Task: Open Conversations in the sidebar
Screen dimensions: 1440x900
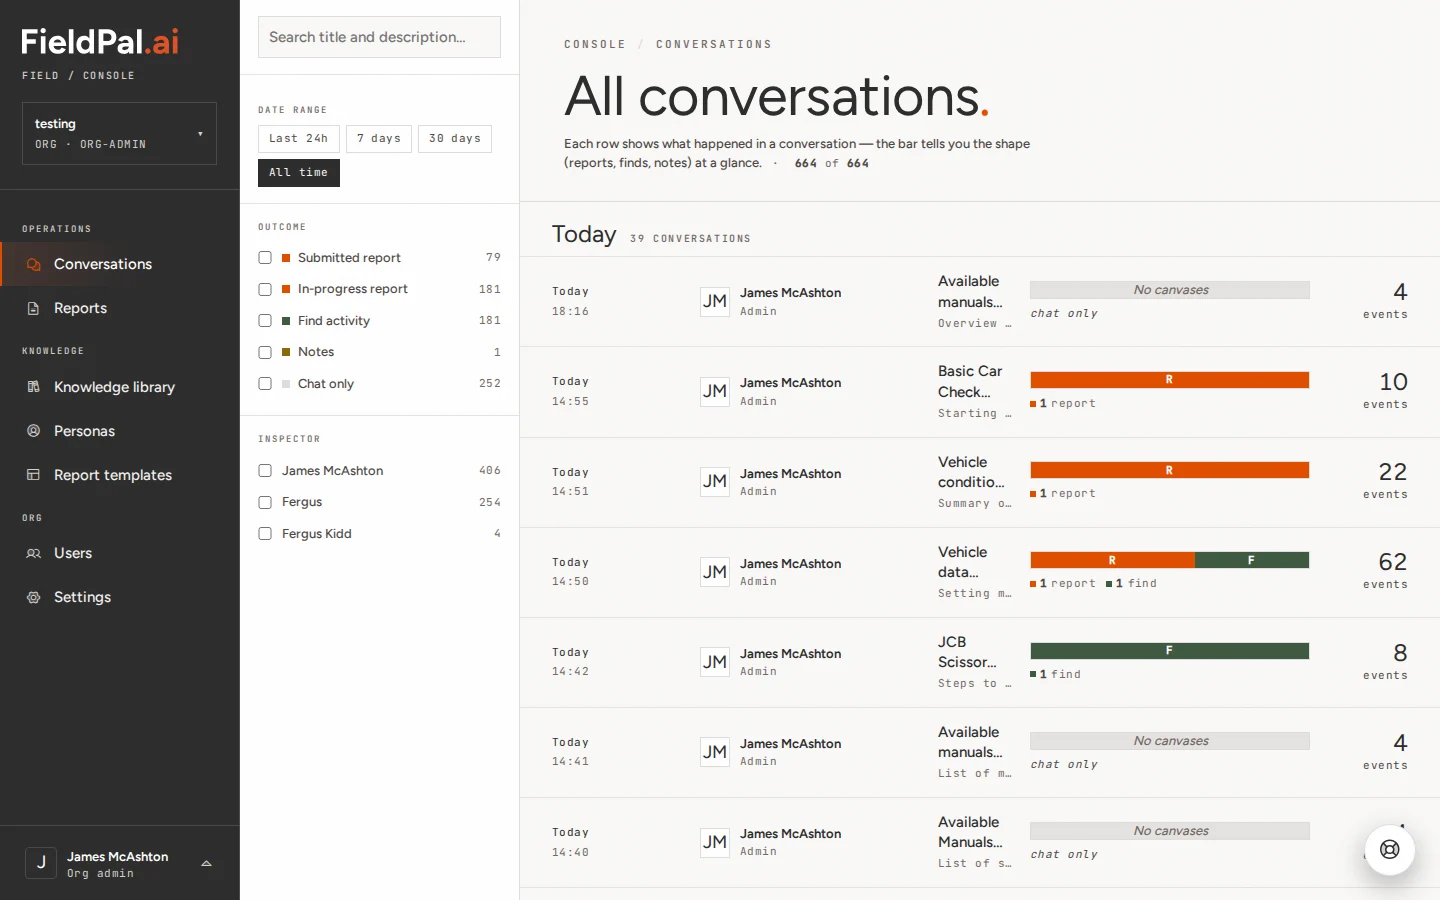Action: (120, 264)
